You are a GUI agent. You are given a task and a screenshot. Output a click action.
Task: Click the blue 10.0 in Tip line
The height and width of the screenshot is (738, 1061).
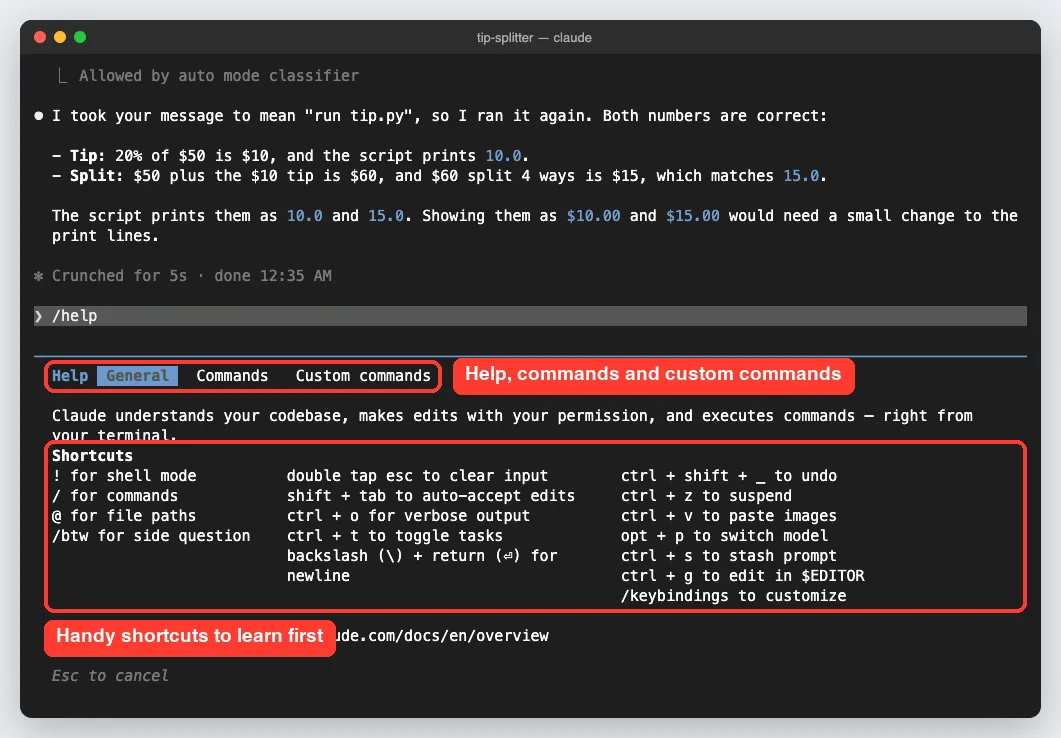coord(503,156)
